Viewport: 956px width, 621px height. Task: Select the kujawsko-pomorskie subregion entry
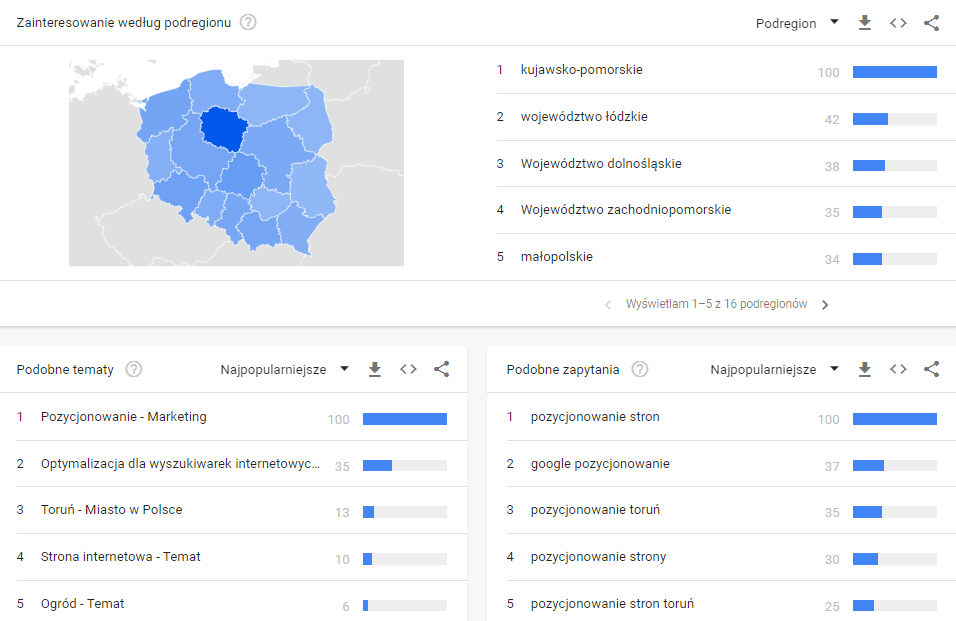(581, 70)
